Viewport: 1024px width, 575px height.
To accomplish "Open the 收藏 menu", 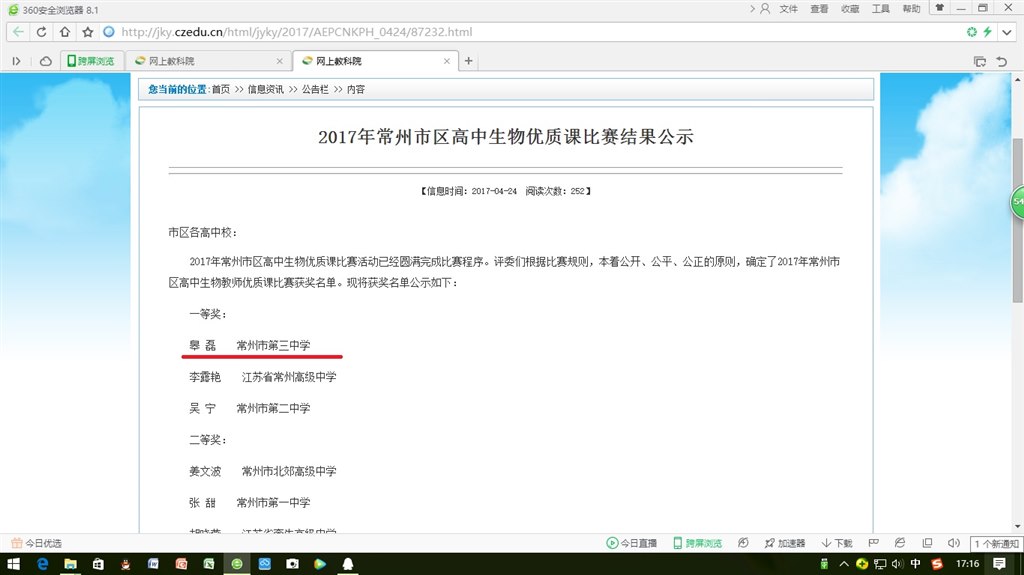I will click(850, 8).
